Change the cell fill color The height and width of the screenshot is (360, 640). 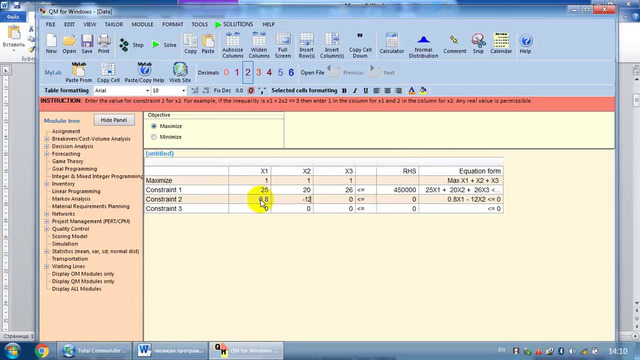click(423, 91)
